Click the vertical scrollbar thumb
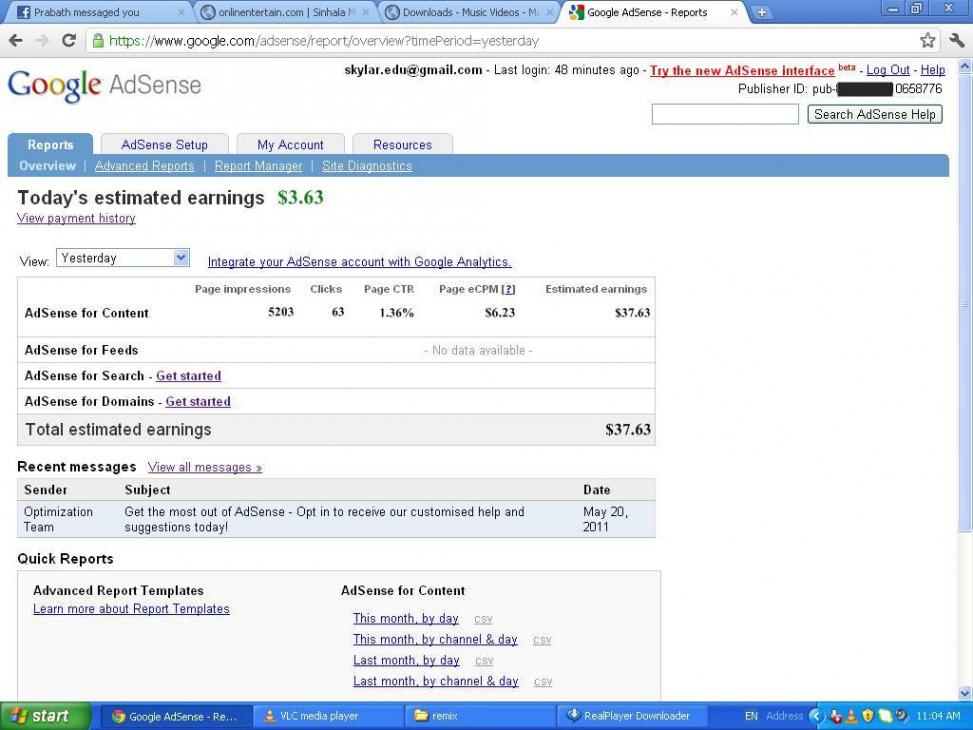Image resolution: width=973 pixels, height=730 pixels. pyautogui.click(x=966, y=302)
